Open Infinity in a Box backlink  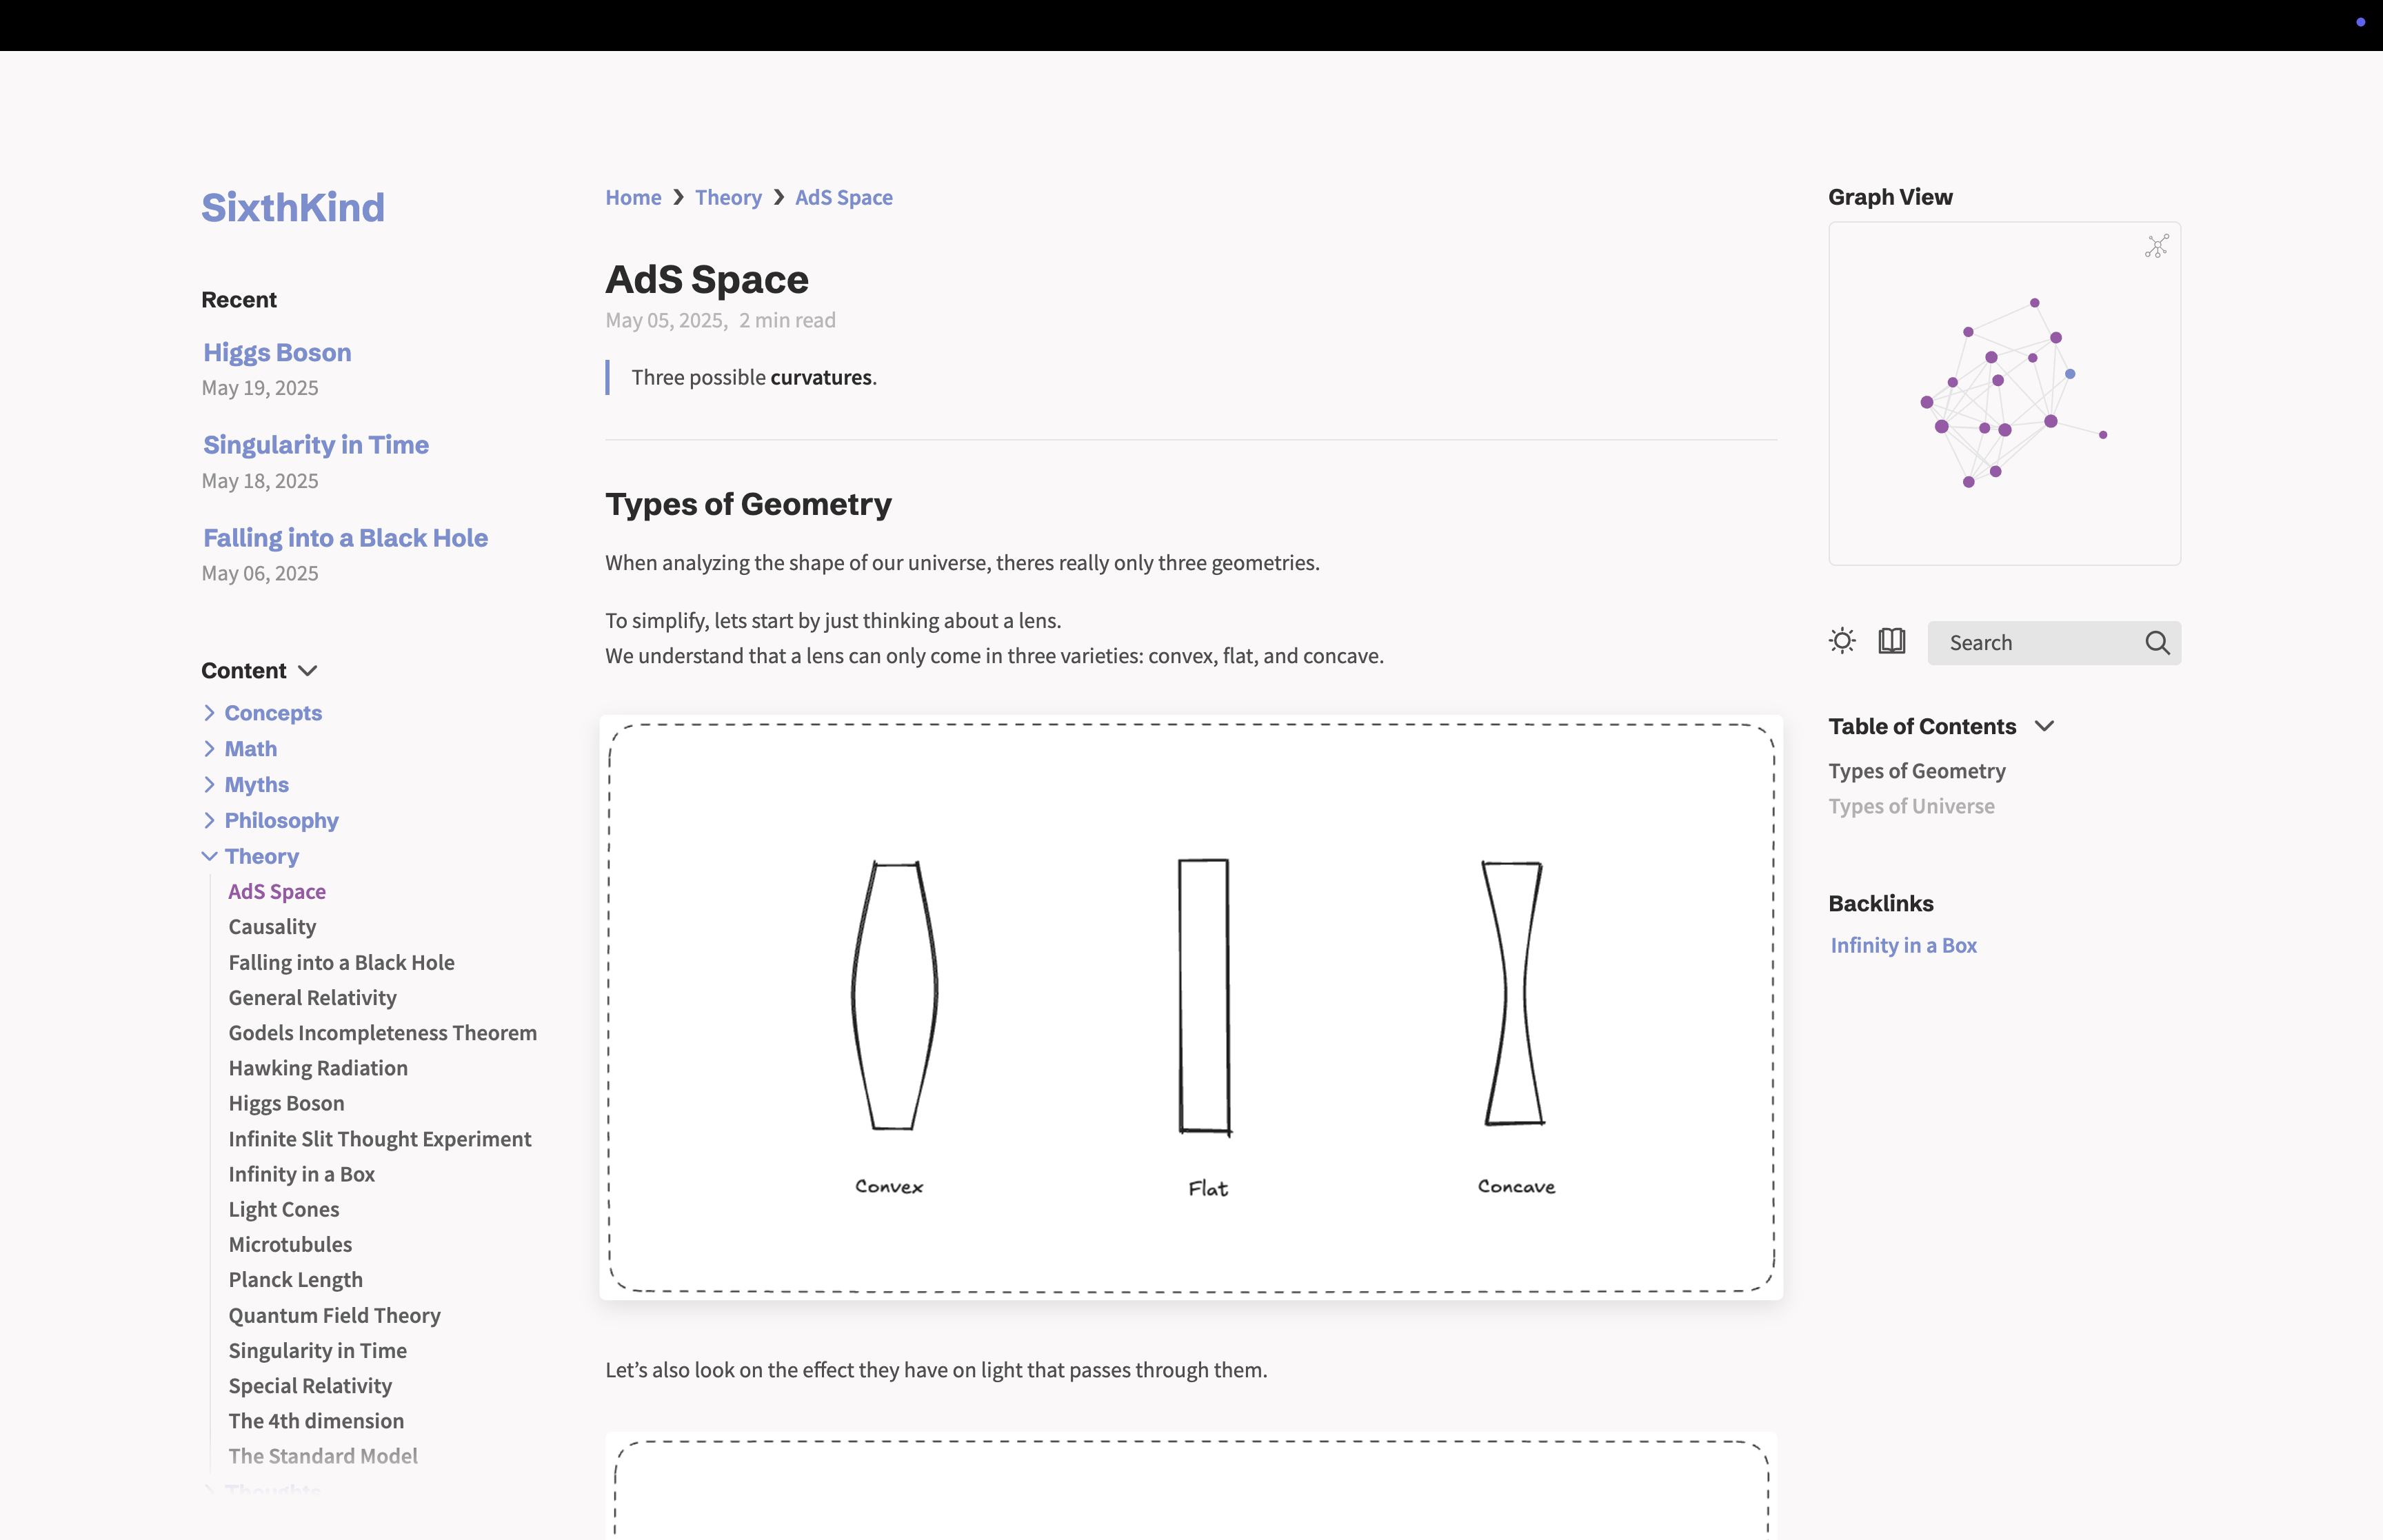[1903, 945]
